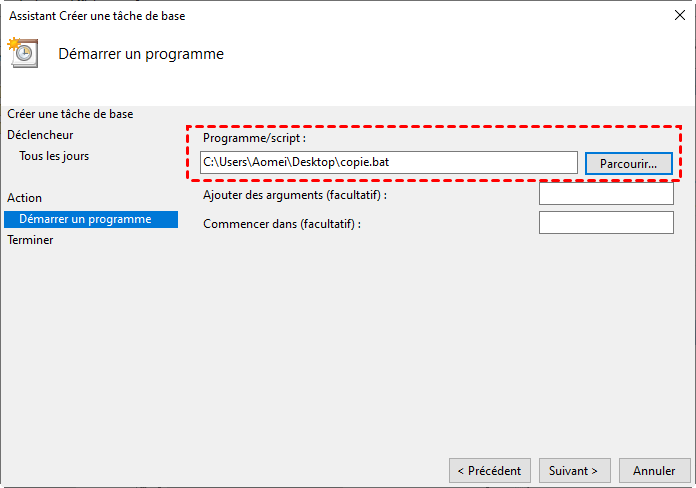Click the Programme/script path field
696x488 pixels.
click(x=388, y=162)
